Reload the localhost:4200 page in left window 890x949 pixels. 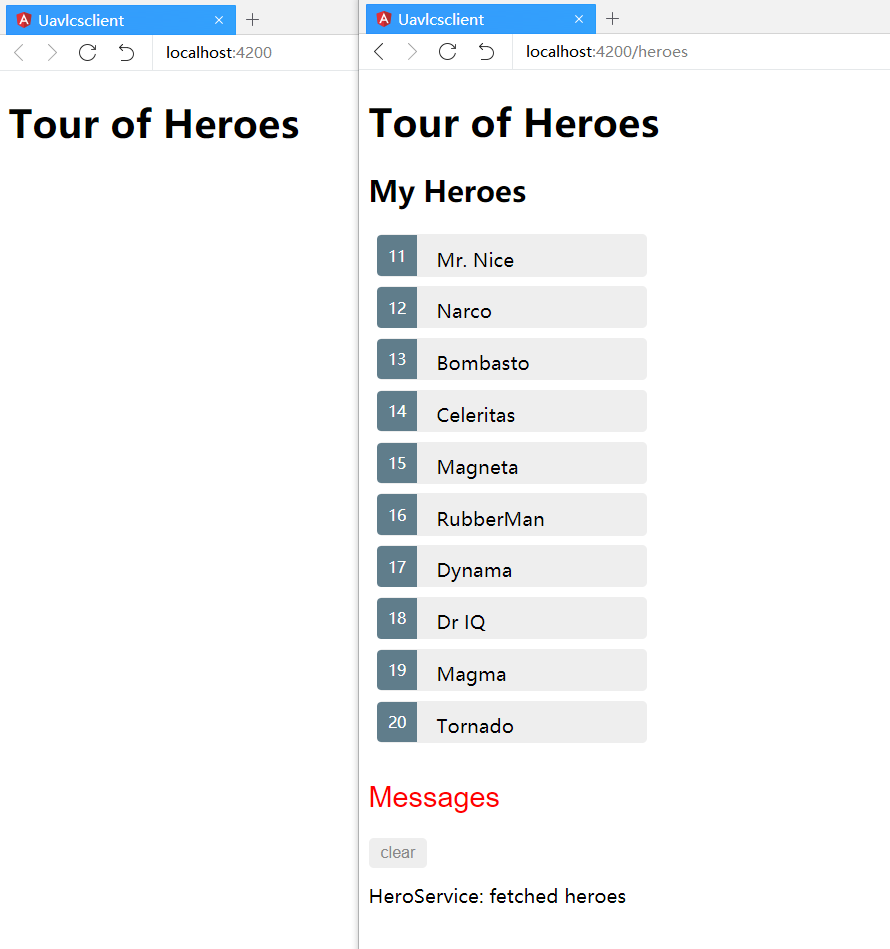click(87, 53)
